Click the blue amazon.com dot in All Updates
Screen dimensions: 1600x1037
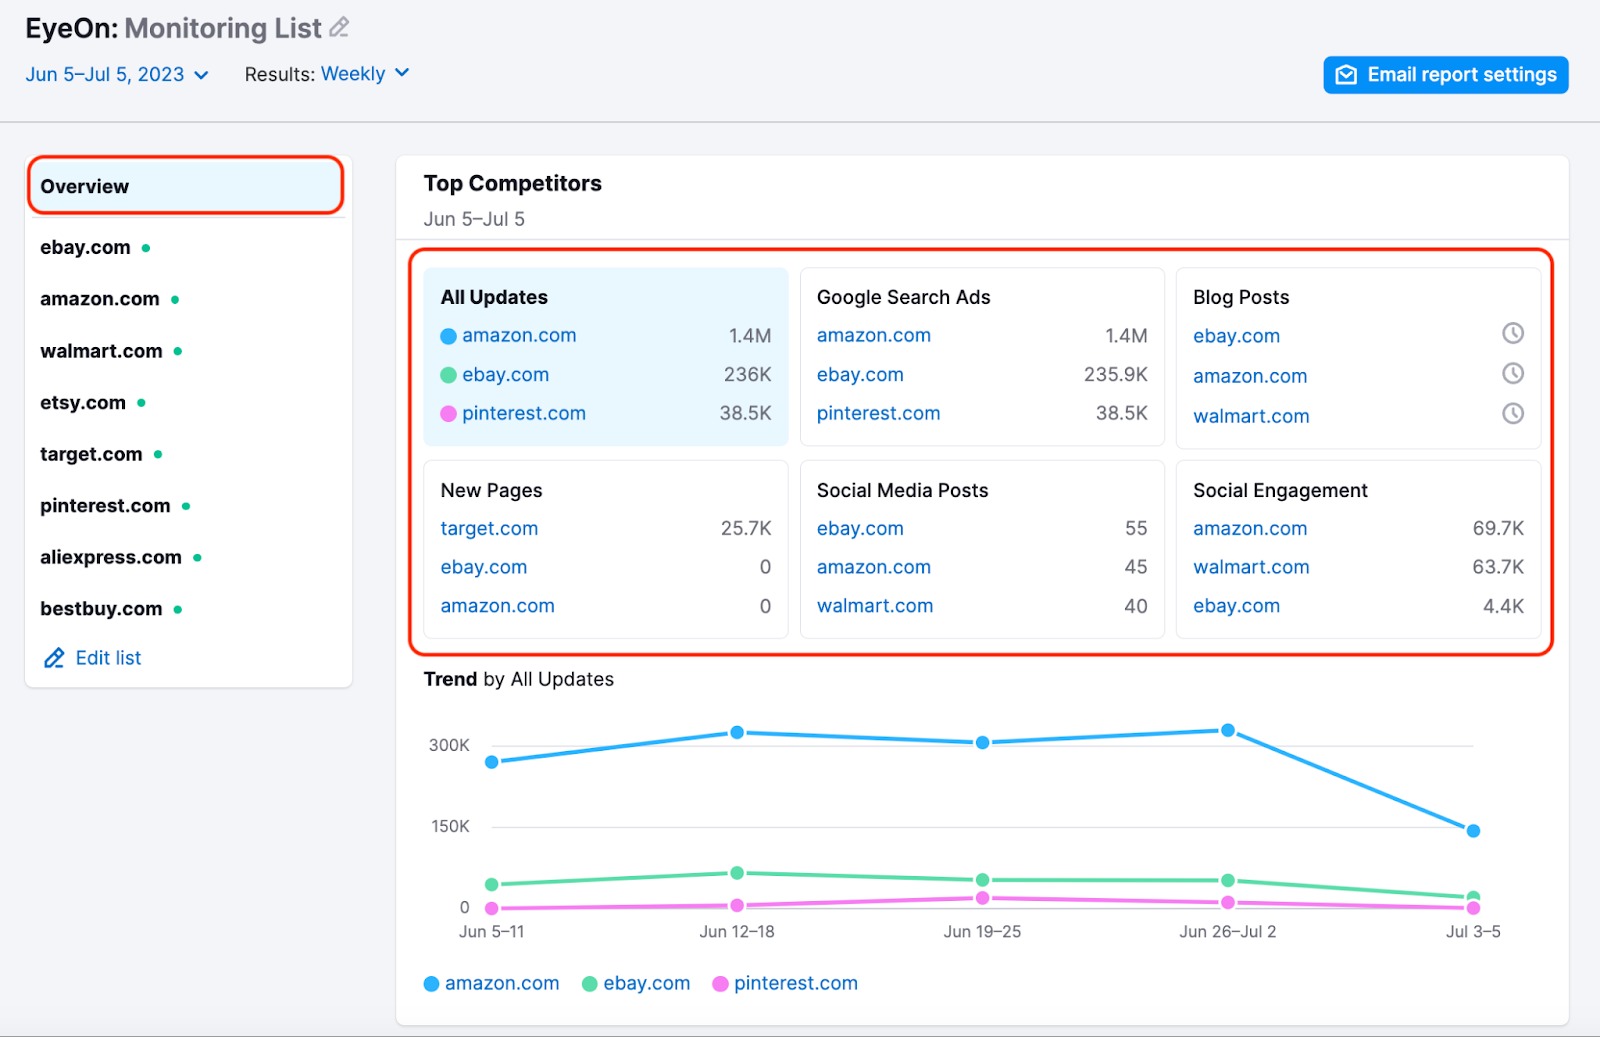tap(448, 336)
